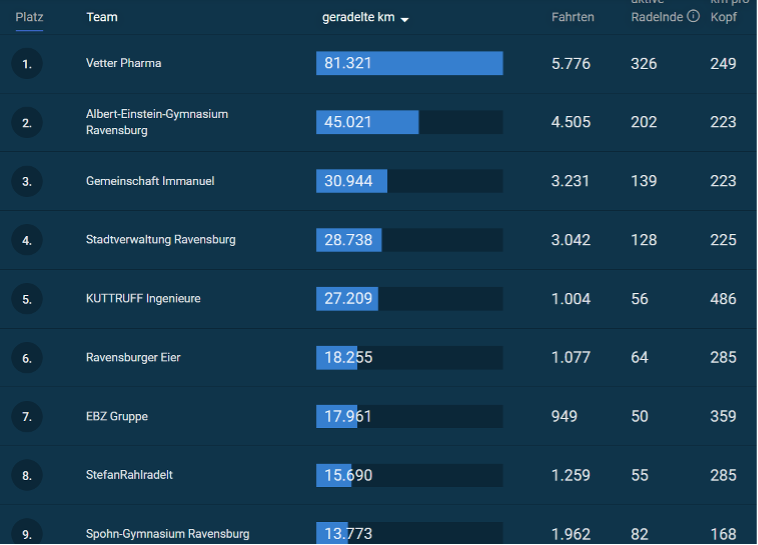Select active riders value 56
Image resolution: width=758 pixels, height=545 pixels.
click(640, 298)
